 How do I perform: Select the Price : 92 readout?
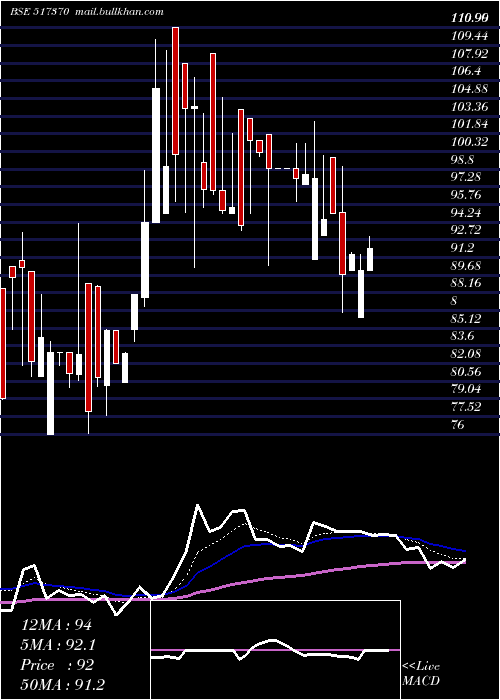coord(57,665)
